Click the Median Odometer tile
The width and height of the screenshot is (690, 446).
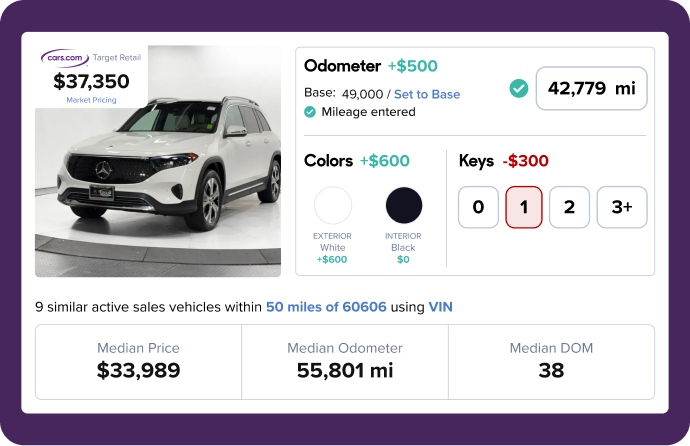[x=344, y=361]
